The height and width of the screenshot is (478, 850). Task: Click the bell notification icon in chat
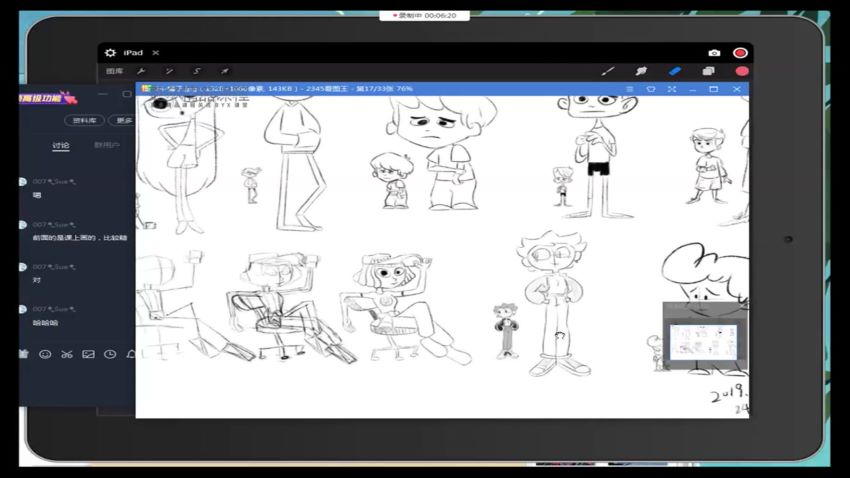tap(131, 354)
